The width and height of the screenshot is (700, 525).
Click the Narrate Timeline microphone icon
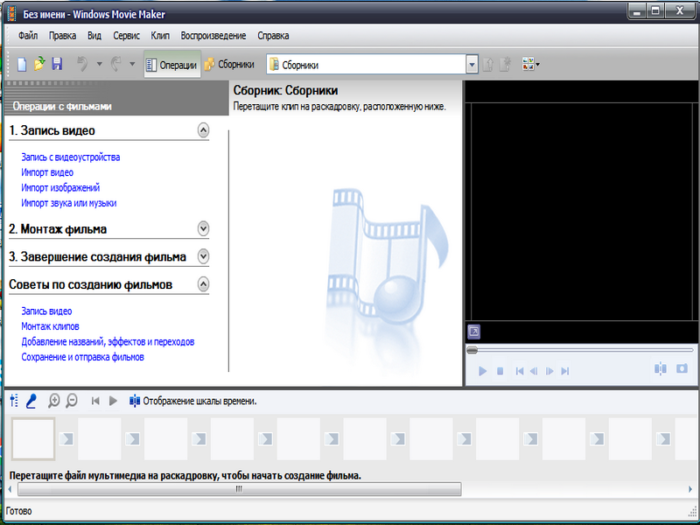click(x=31, y=401)
